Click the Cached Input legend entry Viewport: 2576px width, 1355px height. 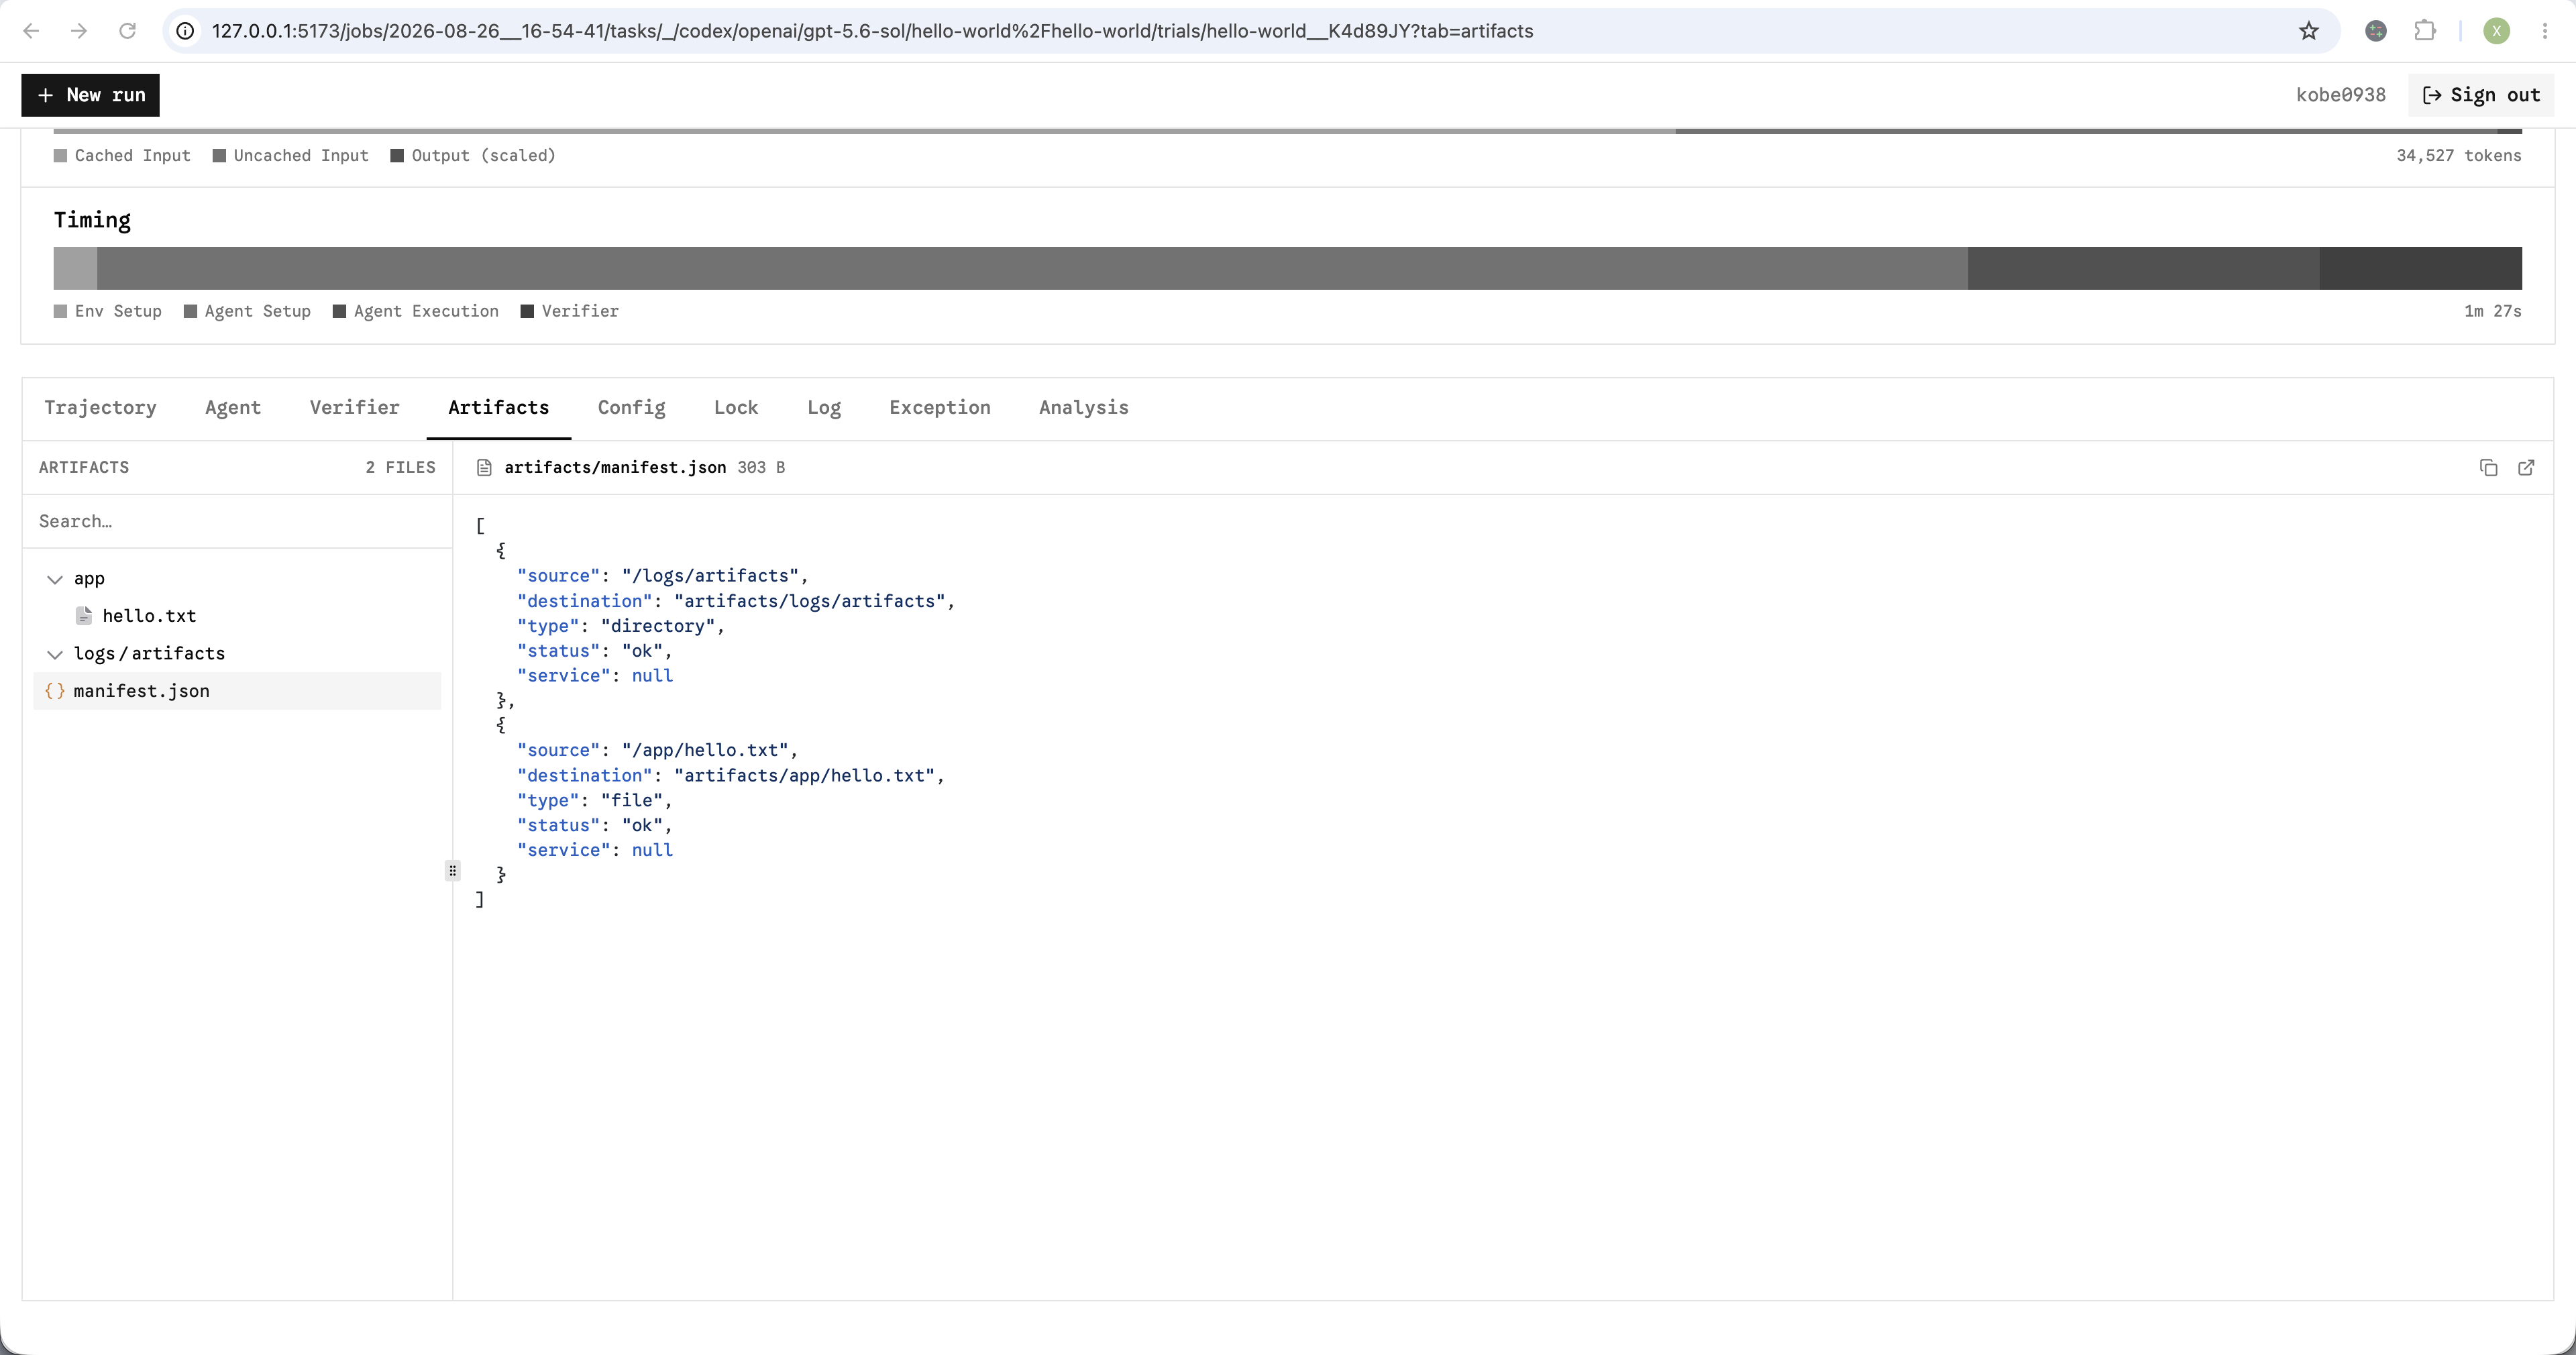pos(122,156)
